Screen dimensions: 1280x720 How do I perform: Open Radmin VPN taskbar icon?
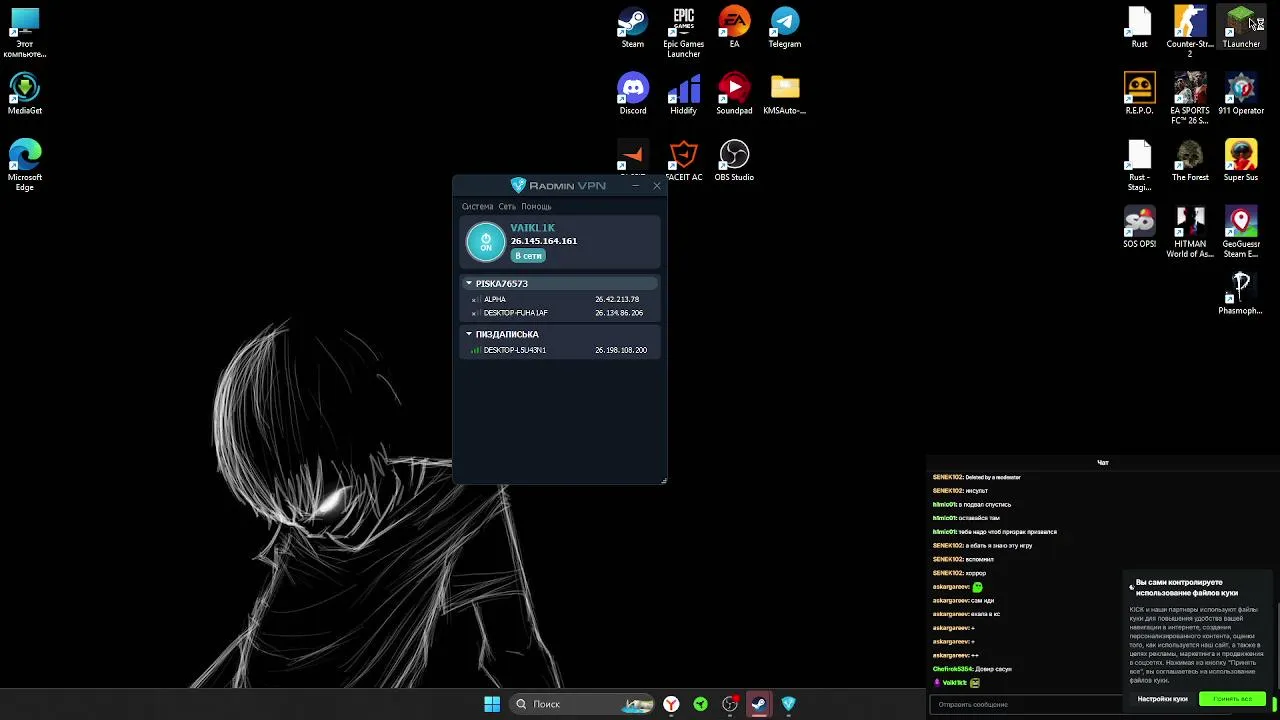click(788, 704)
